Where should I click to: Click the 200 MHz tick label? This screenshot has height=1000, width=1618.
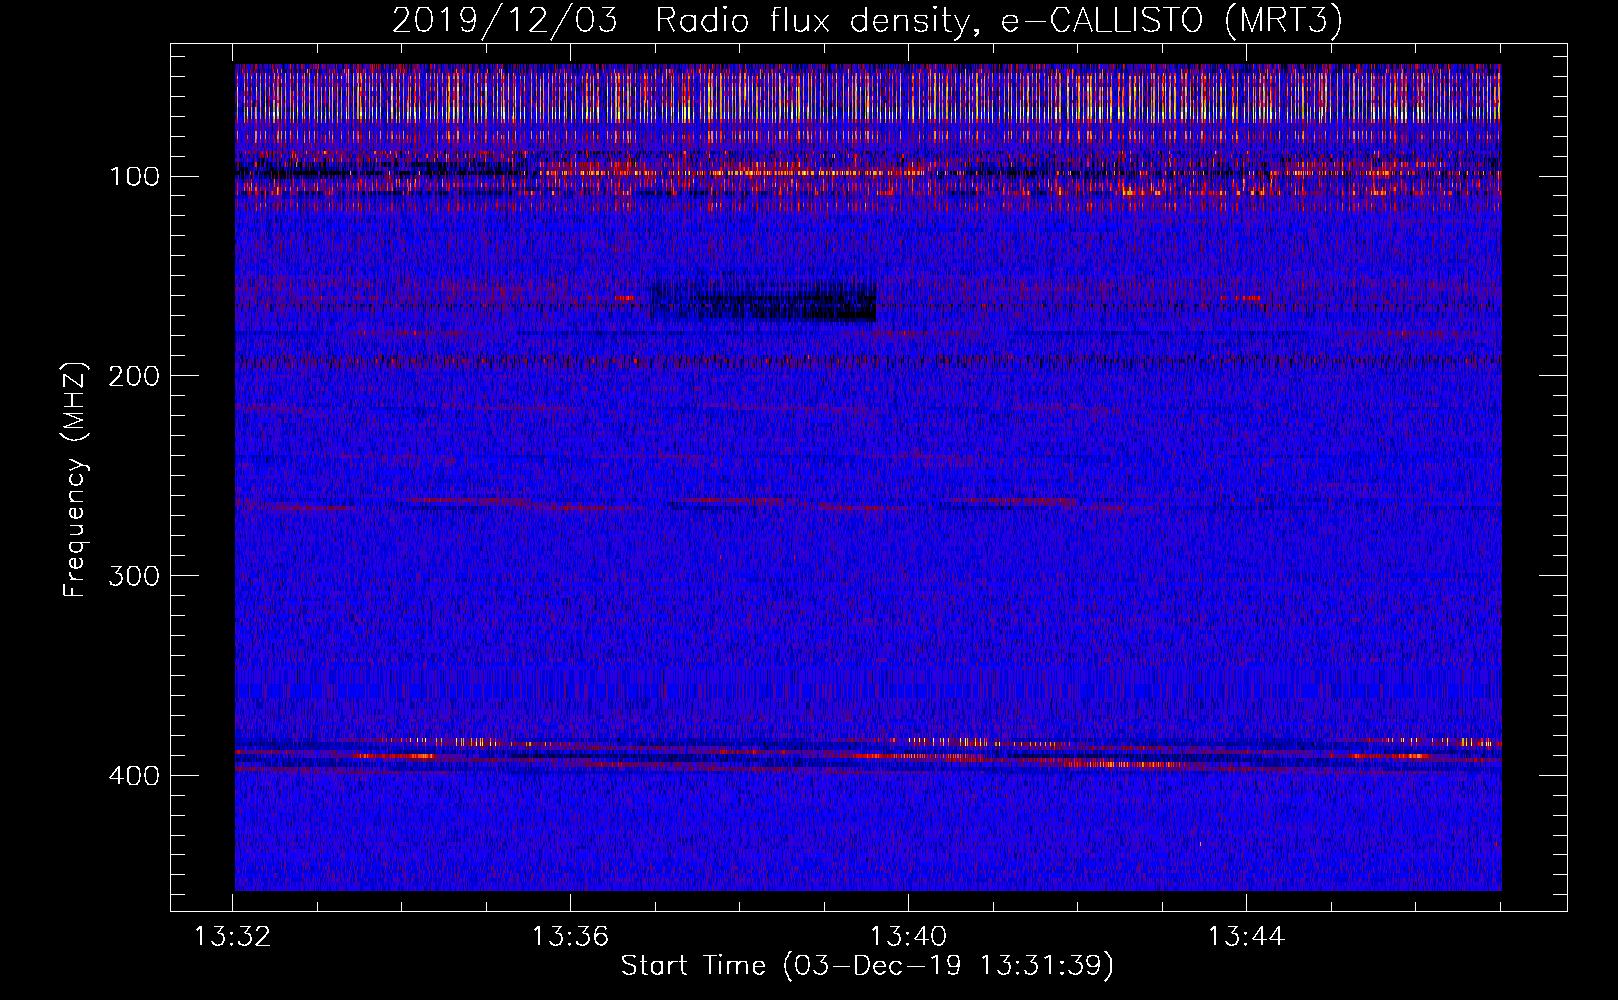134,376
